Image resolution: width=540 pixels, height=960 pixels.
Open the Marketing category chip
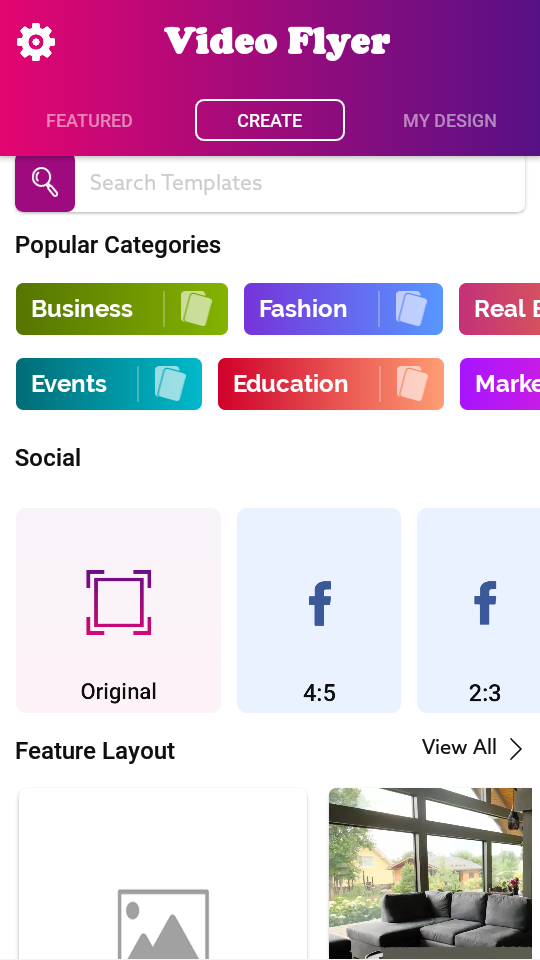pyautogui.click(x=500, y=384)
